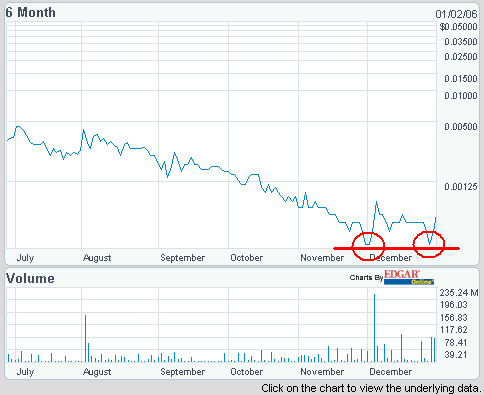Click the '6 Month' chart title

31,12
